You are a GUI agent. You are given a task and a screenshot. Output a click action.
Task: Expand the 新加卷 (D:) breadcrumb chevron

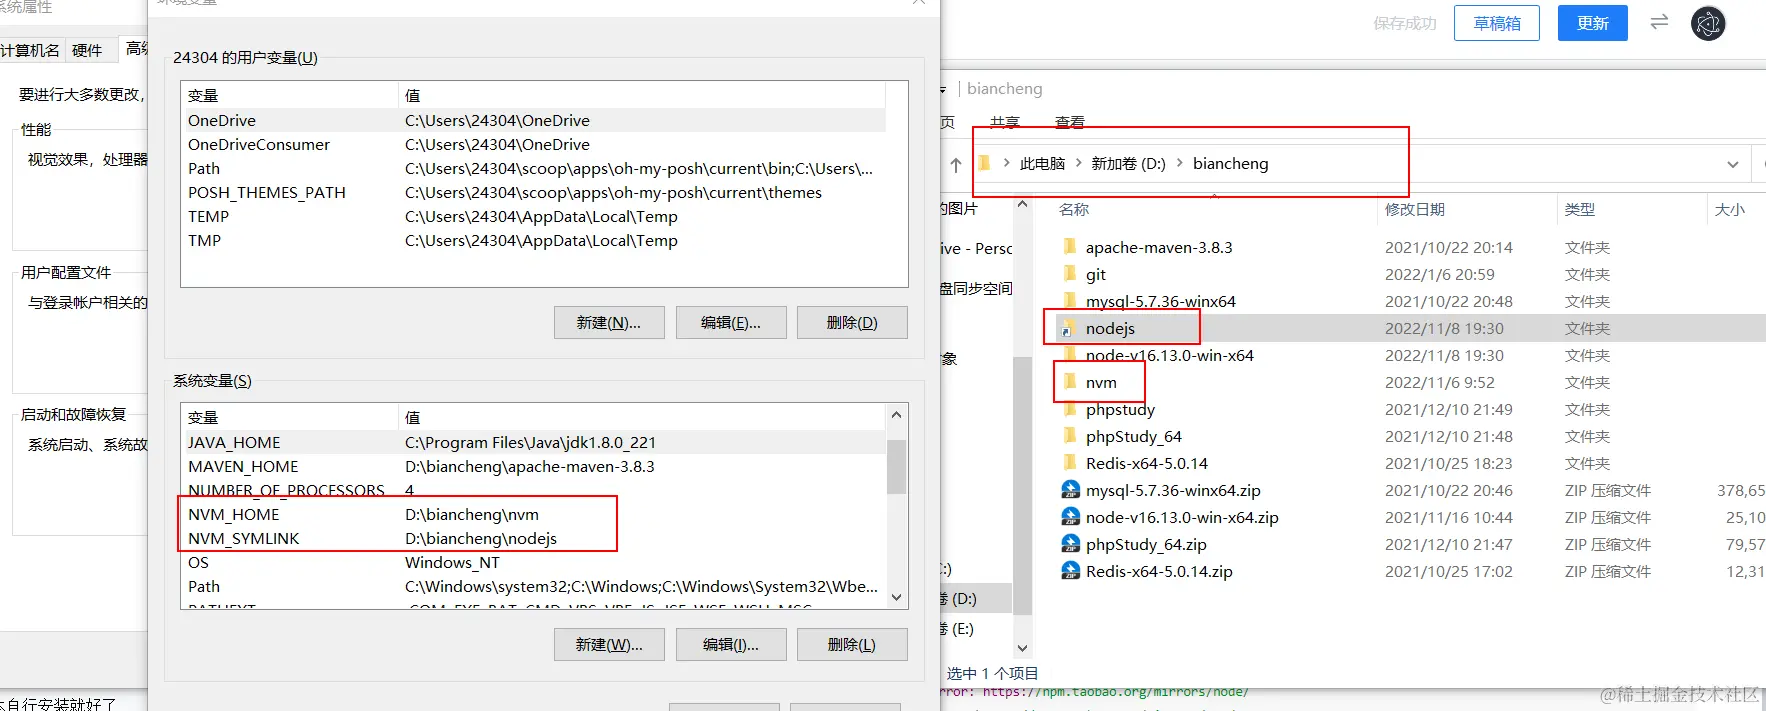(1180, 163)
